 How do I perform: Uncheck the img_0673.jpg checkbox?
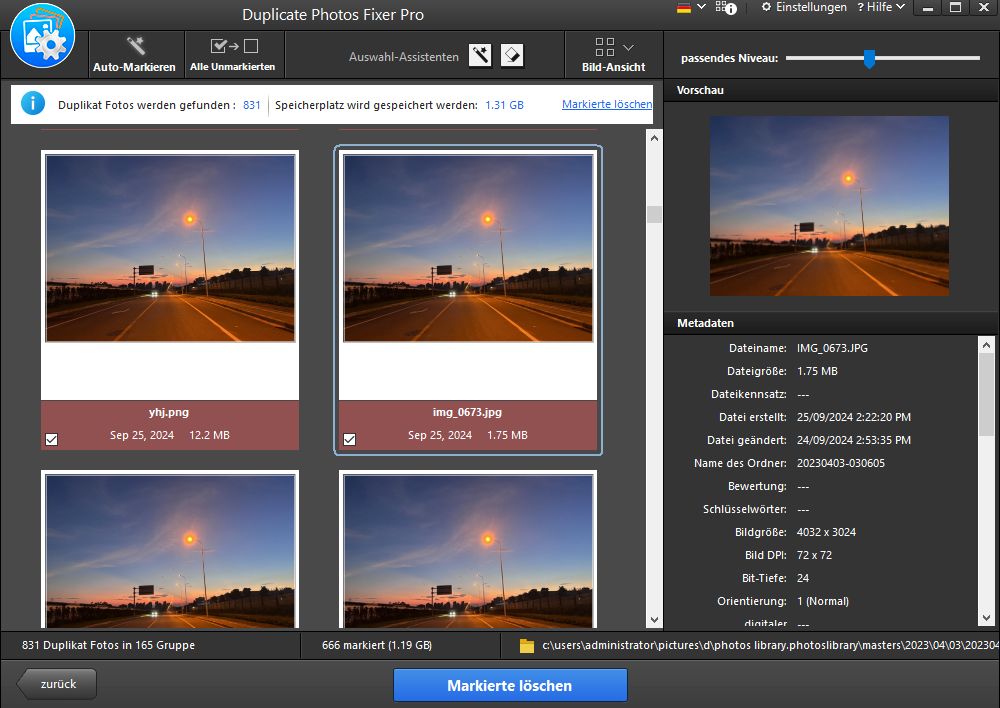(x=349, y=437)
